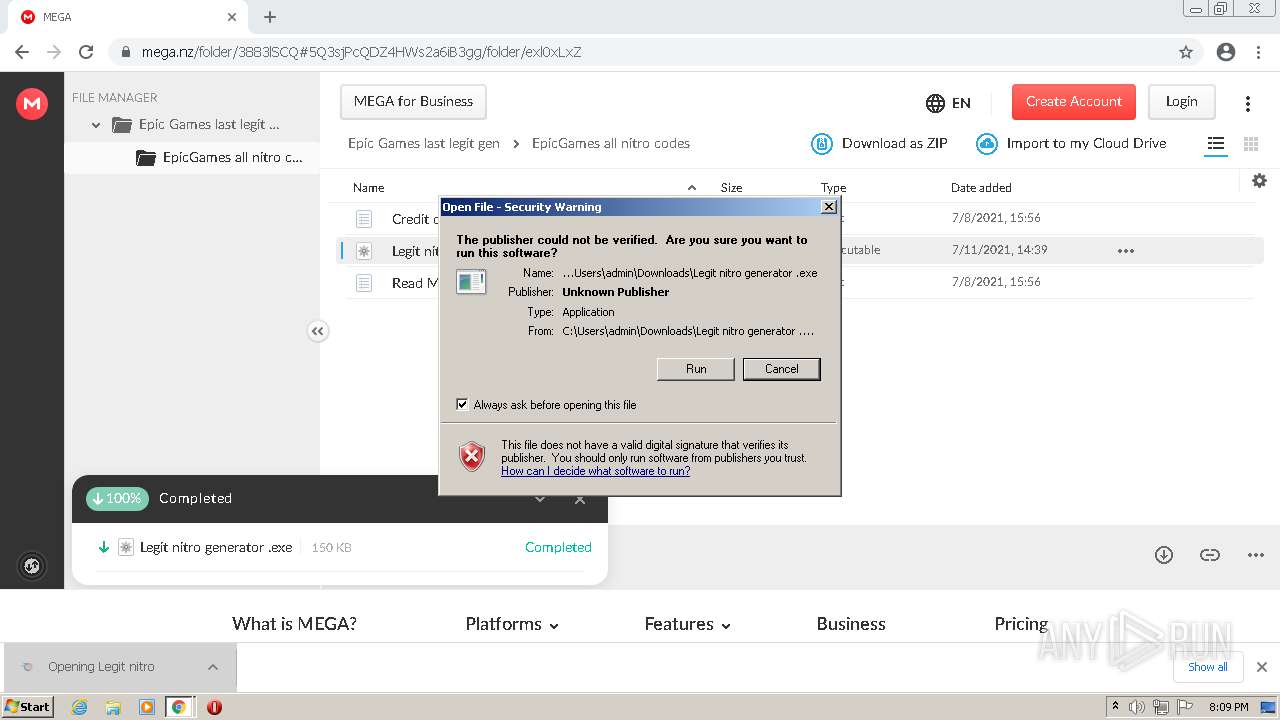Screen dimensions: 1280x720
Task: Click volume icon in system tray
Action: pyautogui.click(x=1137, y=707)
